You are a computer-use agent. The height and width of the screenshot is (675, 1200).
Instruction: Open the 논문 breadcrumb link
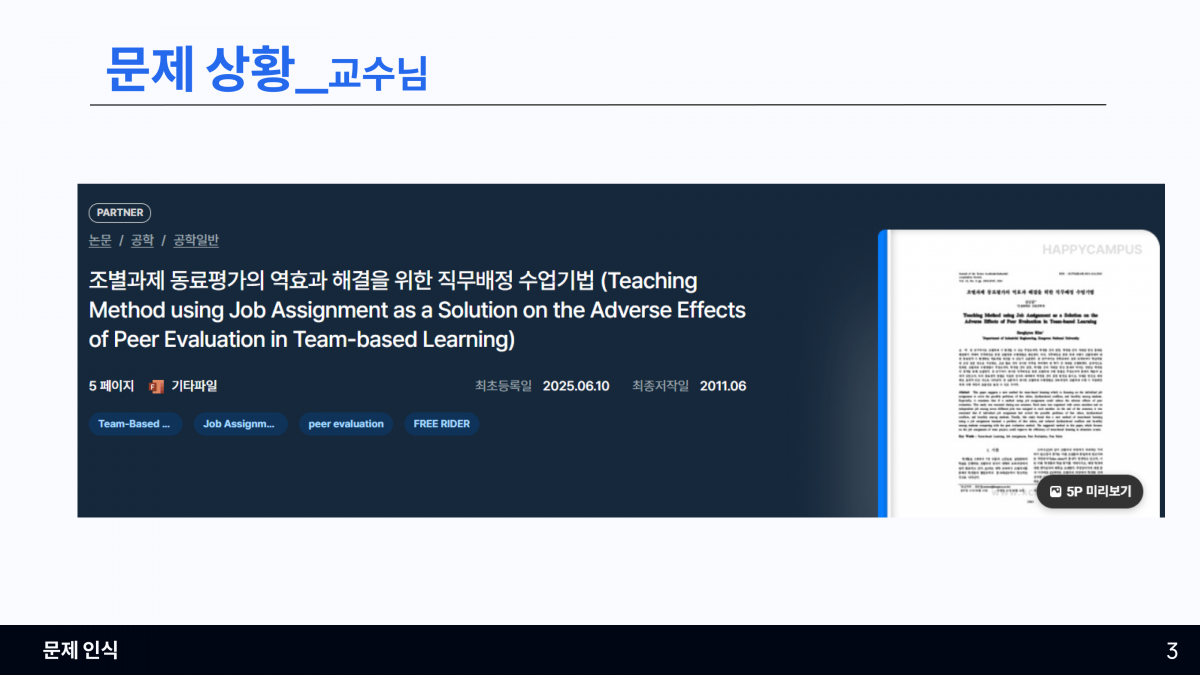pyautogui.click(x=100, y=240)
